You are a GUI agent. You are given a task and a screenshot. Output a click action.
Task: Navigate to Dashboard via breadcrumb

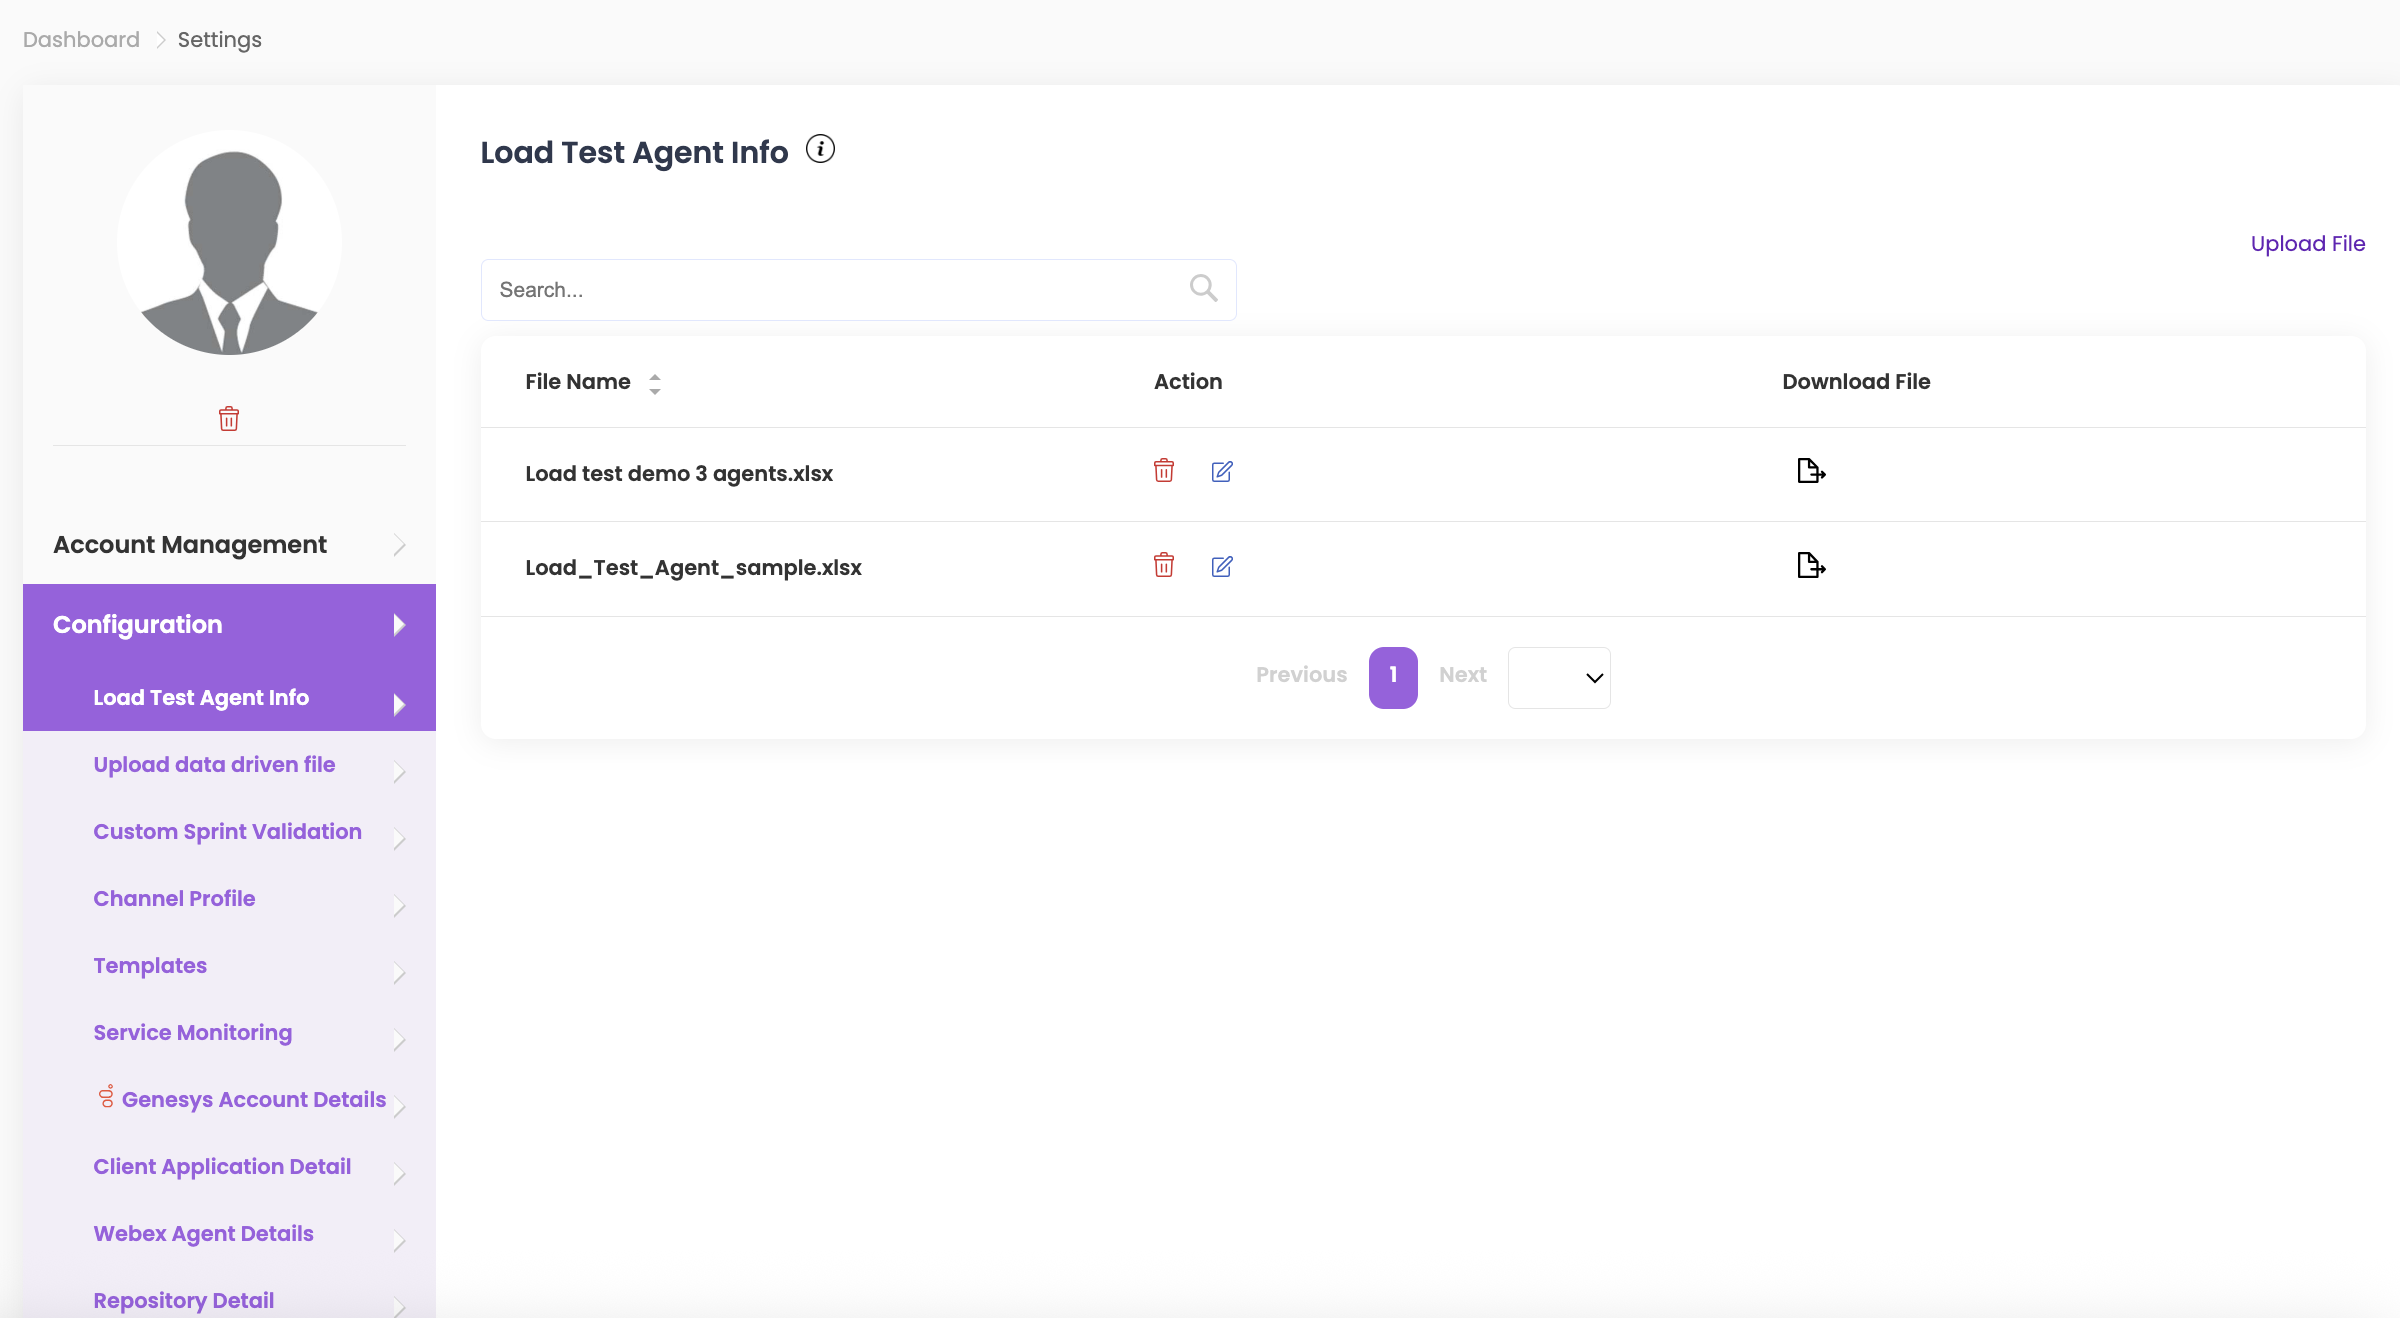[81, 40]
